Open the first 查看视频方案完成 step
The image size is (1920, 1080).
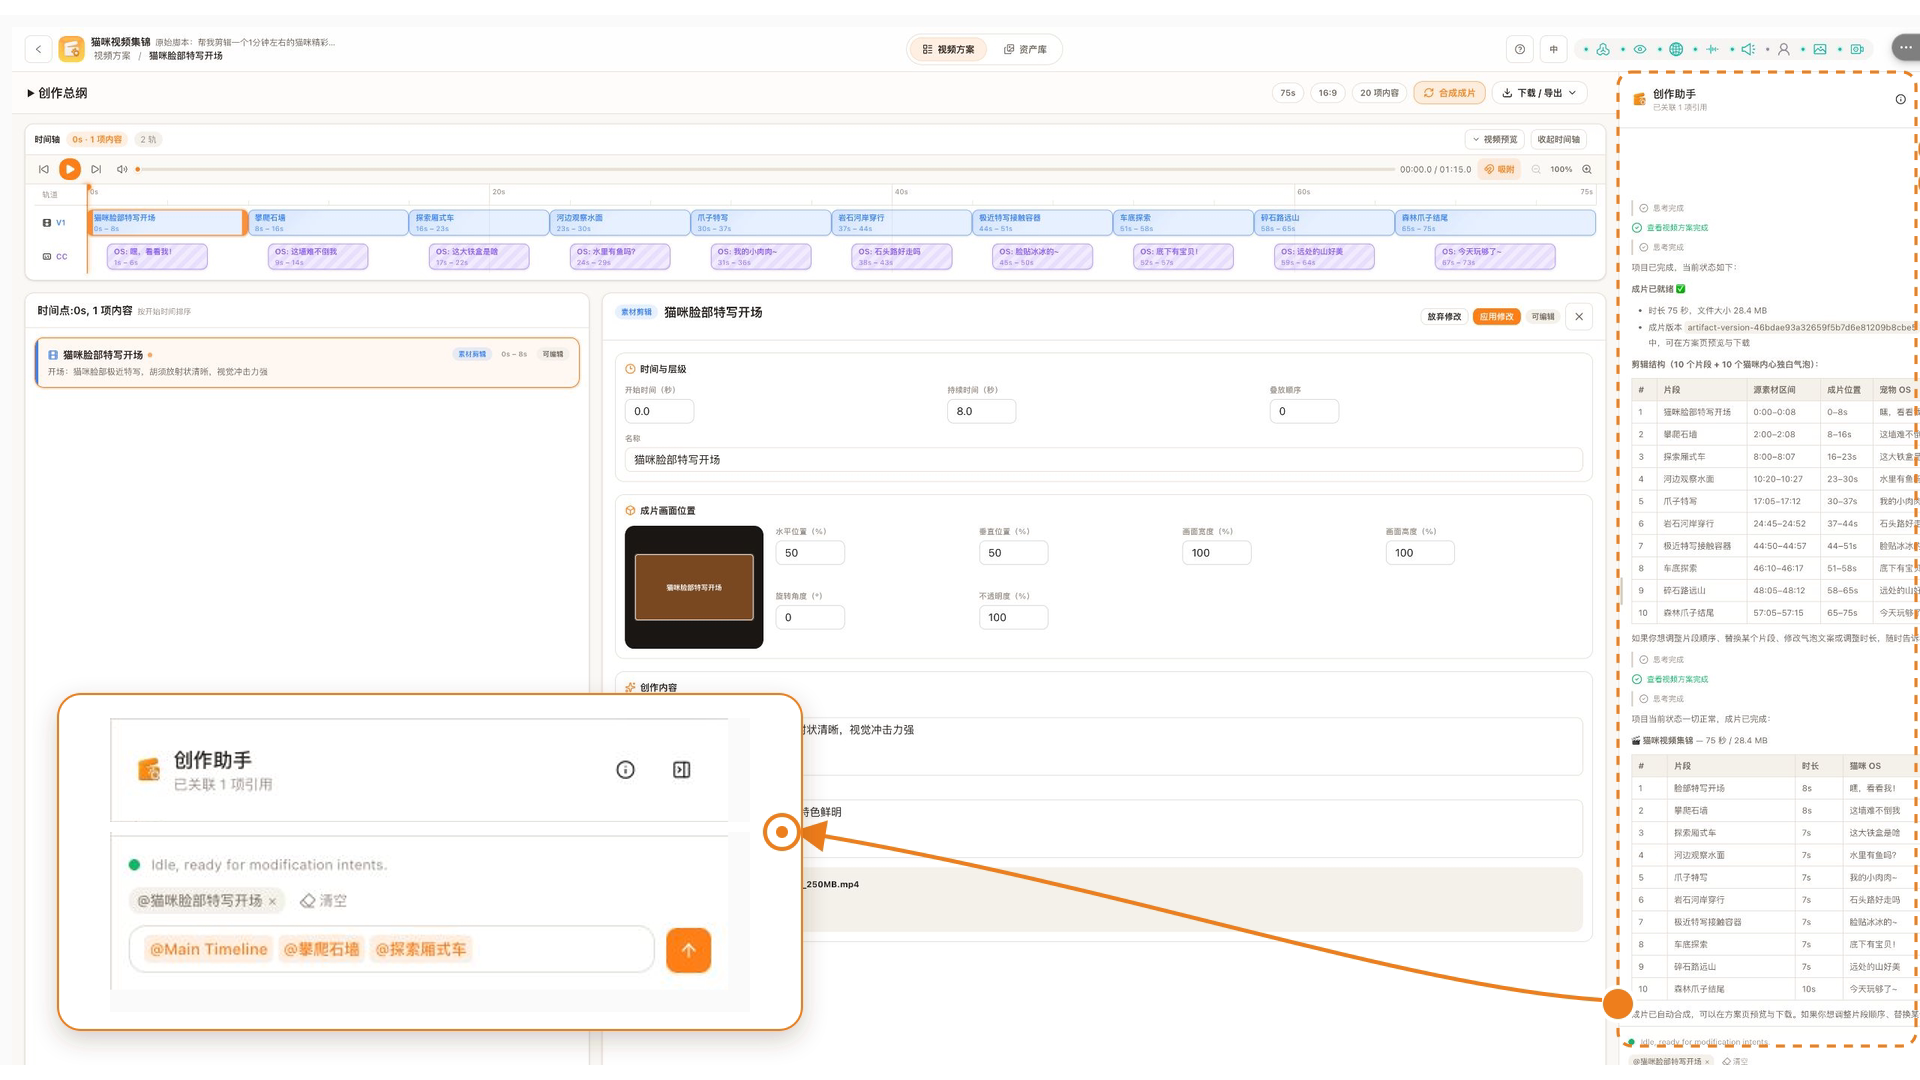click(x=1670, y=228)
